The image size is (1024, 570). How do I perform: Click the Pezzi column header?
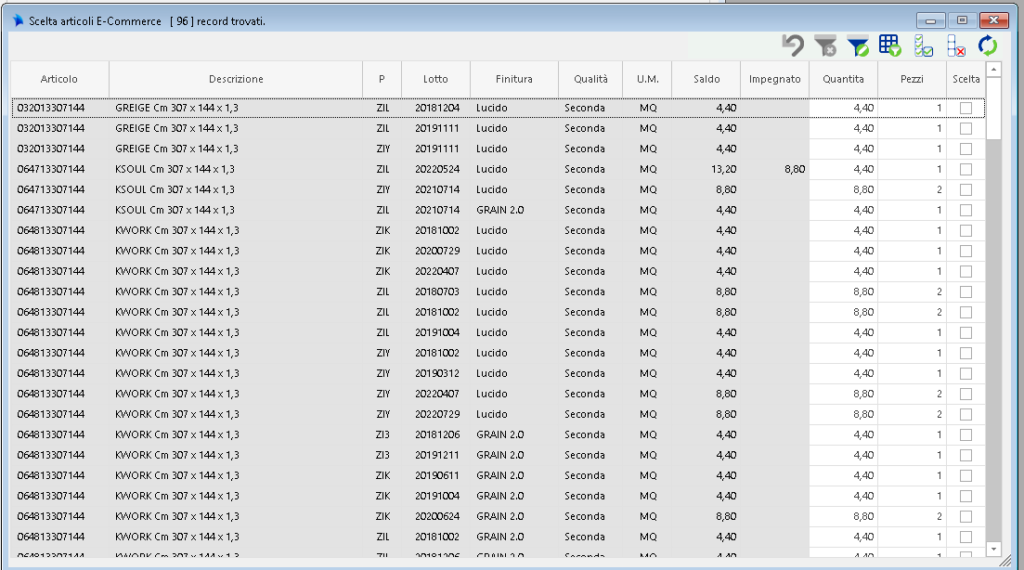click(912, 79)
